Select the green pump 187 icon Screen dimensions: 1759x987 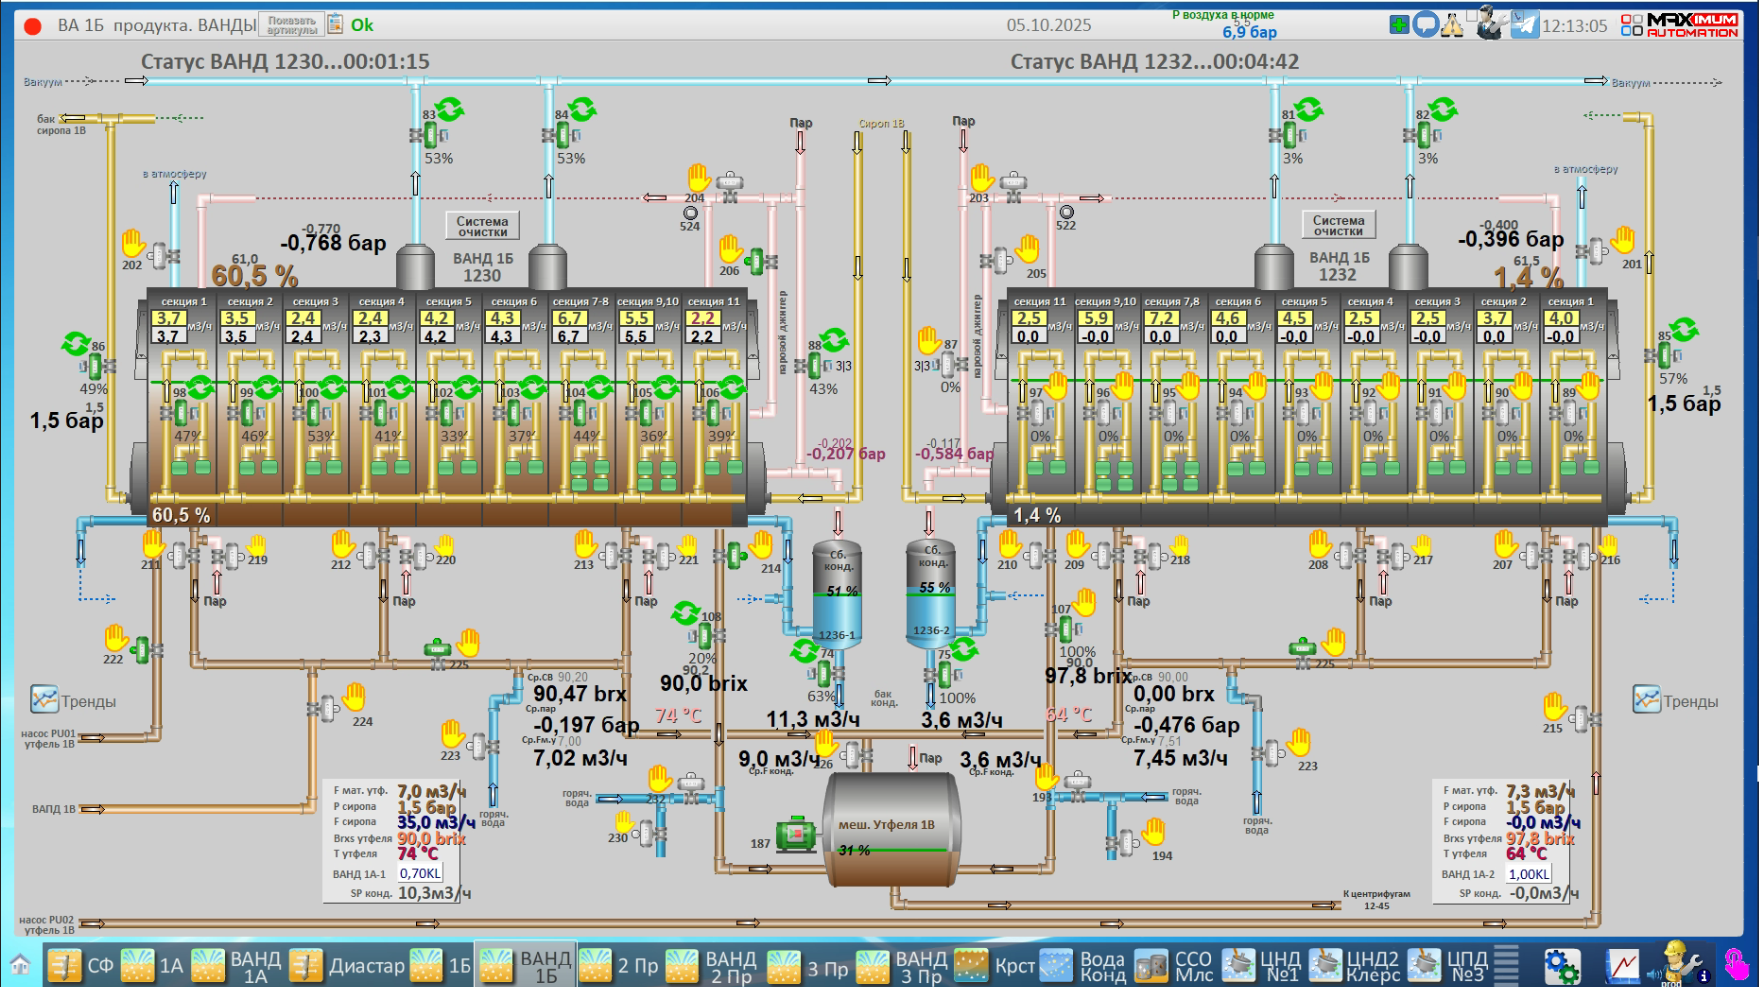point(796,834)
